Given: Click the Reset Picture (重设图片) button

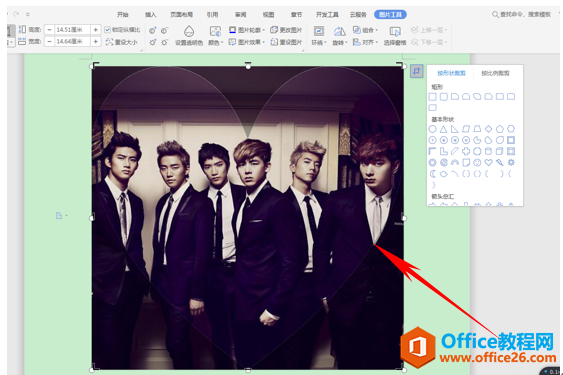Looking at the screenshot, I should pyautogui.click(x=286, y=42).
